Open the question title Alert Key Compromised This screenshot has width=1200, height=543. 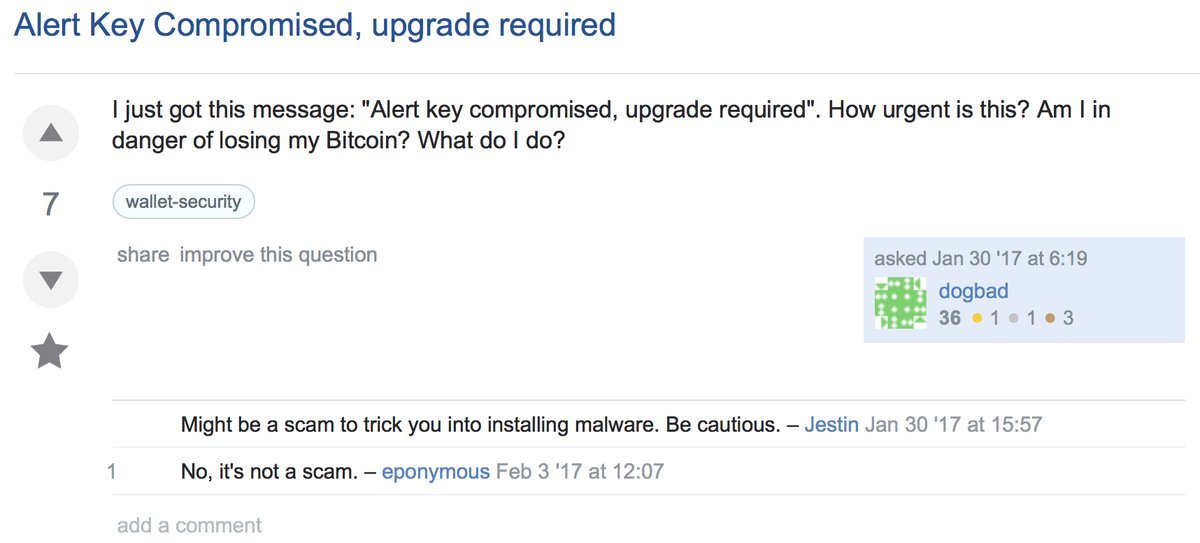coord(315,25)
